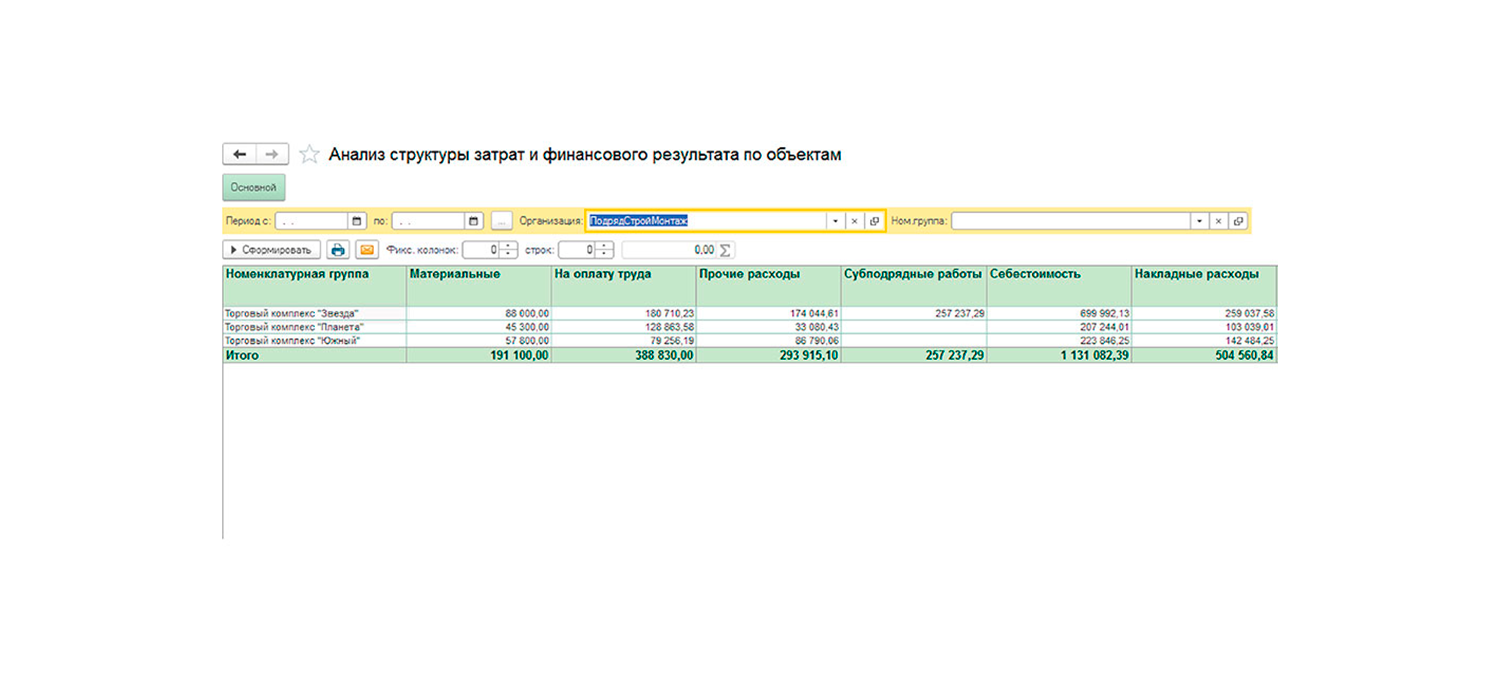1500x675 pixels.
Task: Click into the empty Ном.группа field
Action: tap(1071, 221)
